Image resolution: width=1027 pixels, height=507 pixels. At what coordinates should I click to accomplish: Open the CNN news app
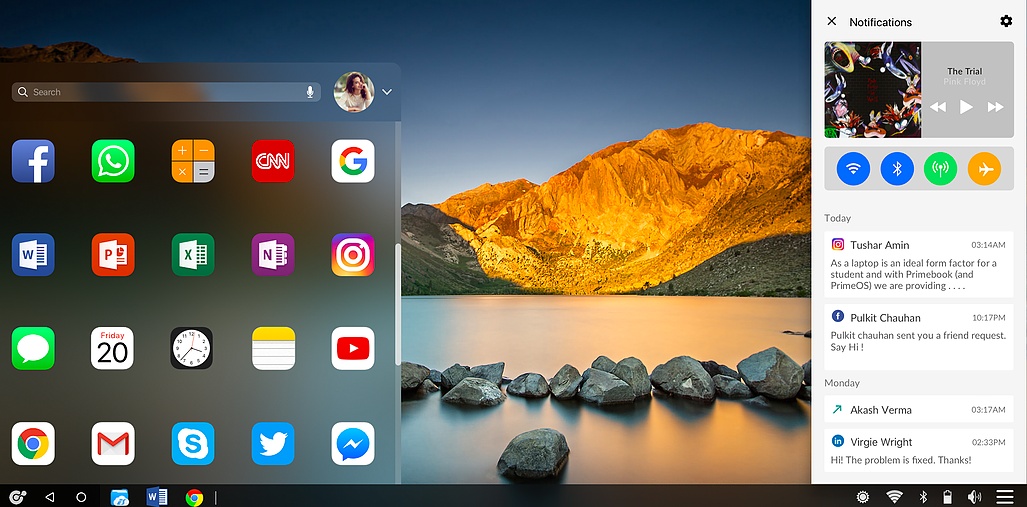272,161
